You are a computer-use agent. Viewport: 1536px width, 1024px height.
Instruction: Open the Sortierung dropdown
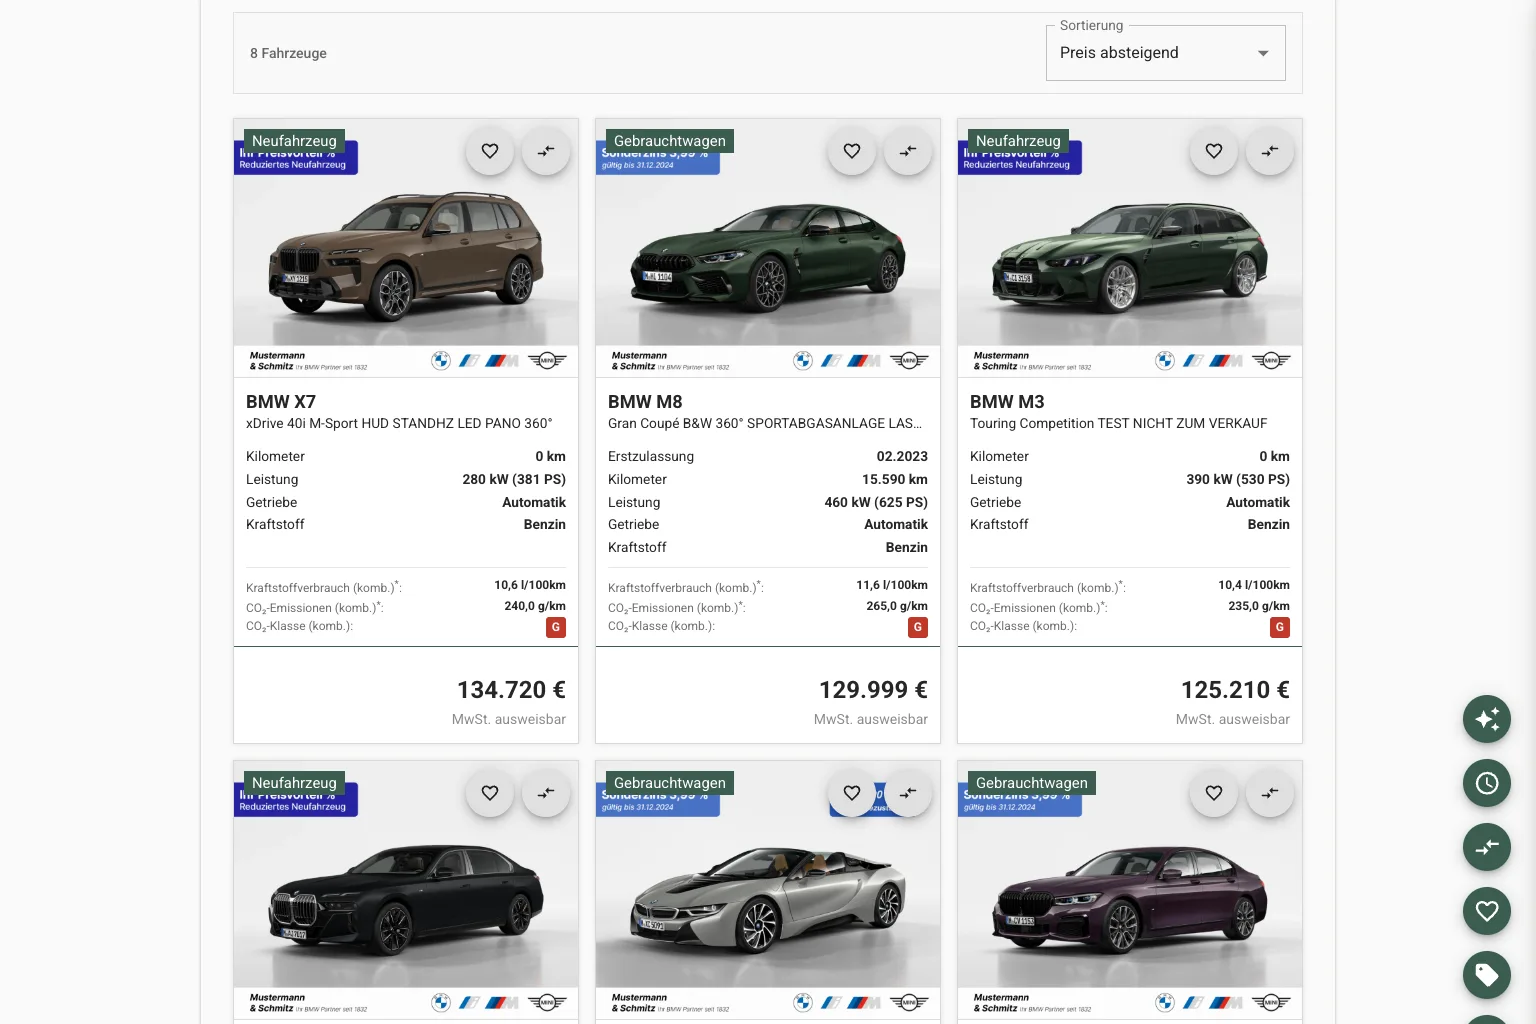[1166, 53]
